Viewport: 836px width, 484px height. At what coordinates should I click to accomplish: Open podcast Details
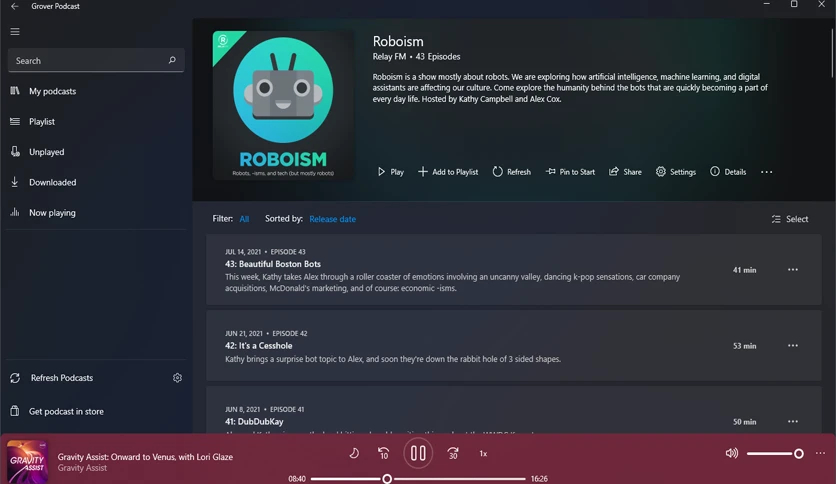tap(728, 172)
